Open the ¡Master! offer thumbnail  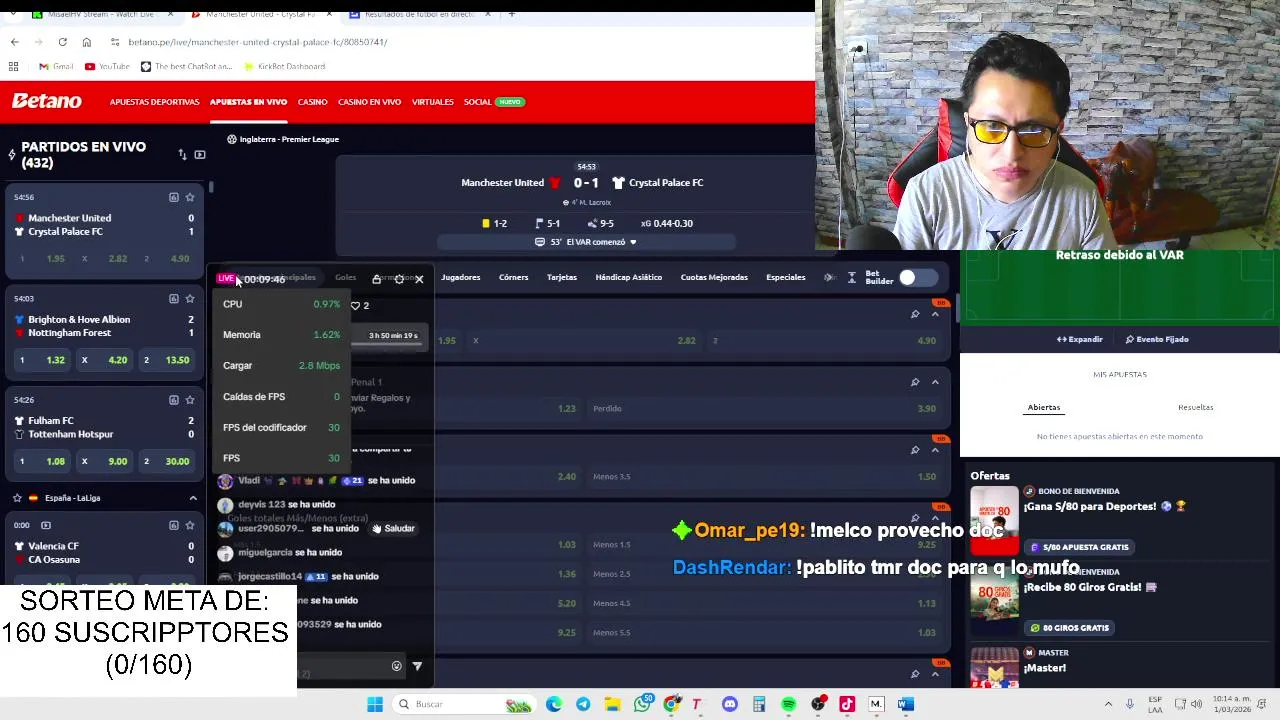[994, 668]
